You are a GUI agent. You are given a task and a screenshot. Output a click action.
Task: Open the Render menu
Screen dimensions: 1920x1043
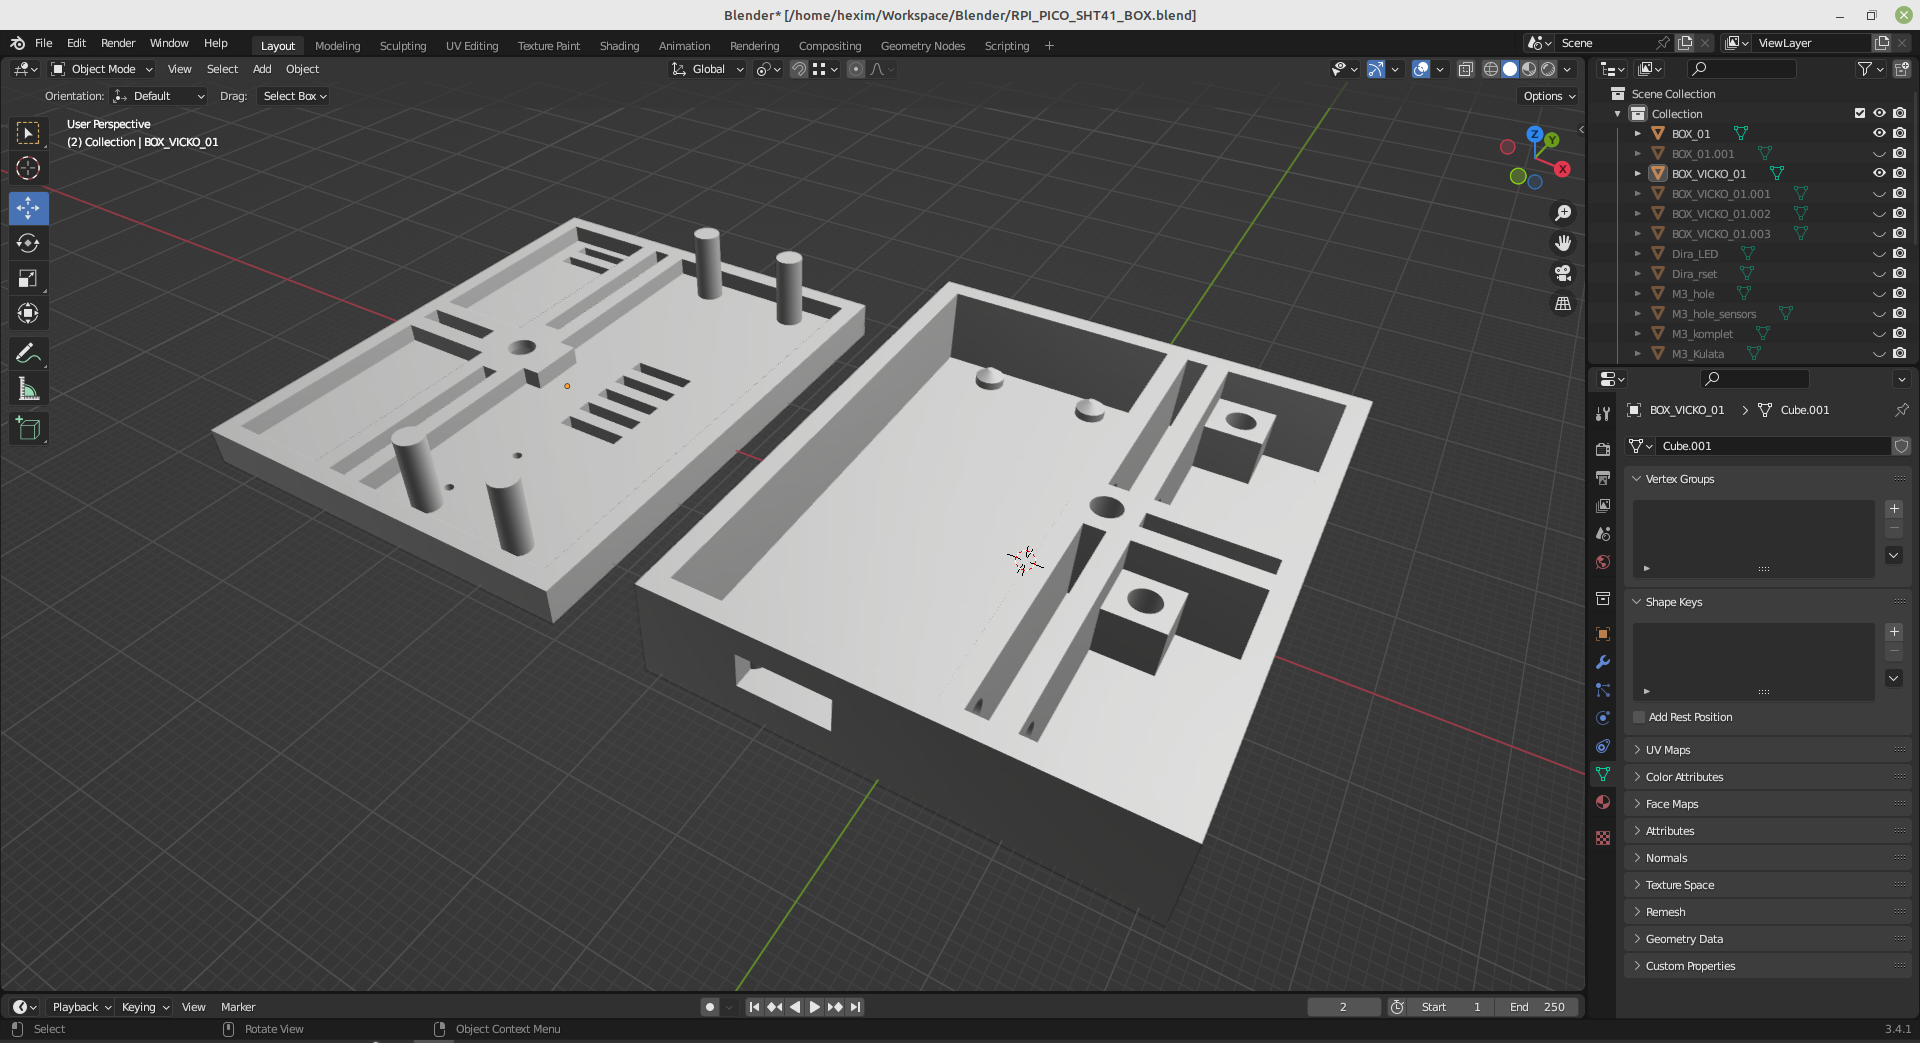point(118,43)
